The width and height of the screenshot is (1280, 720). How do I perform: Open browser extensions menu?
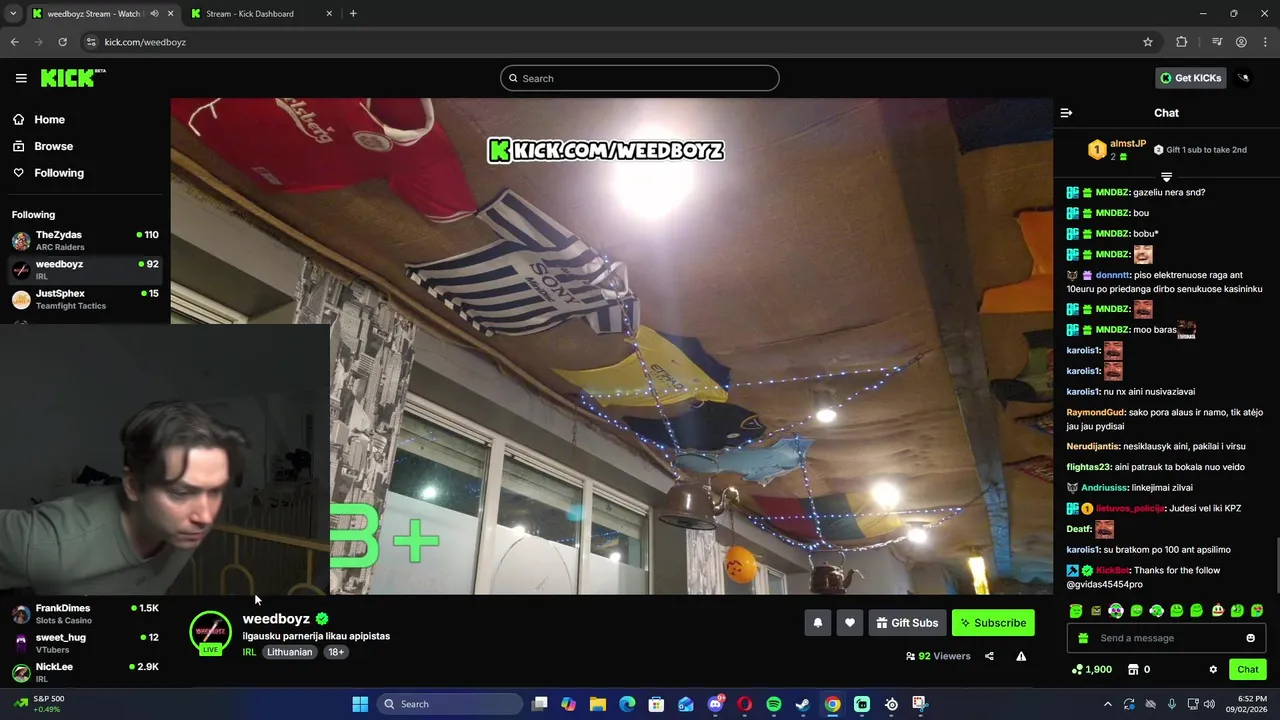1182,42
